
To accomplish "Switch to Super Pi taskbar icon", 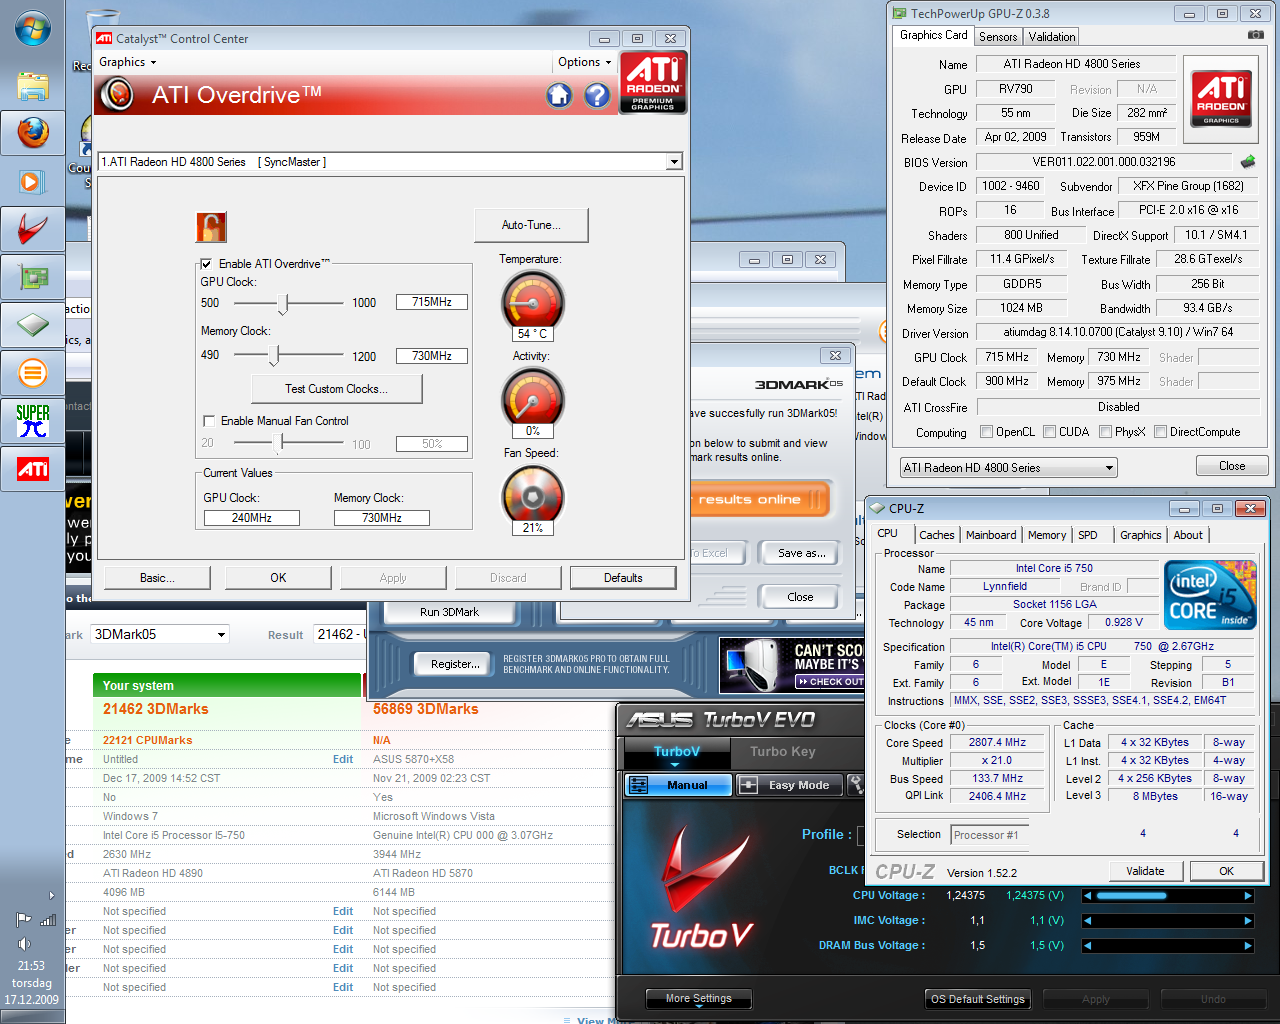I will point(32,421).
